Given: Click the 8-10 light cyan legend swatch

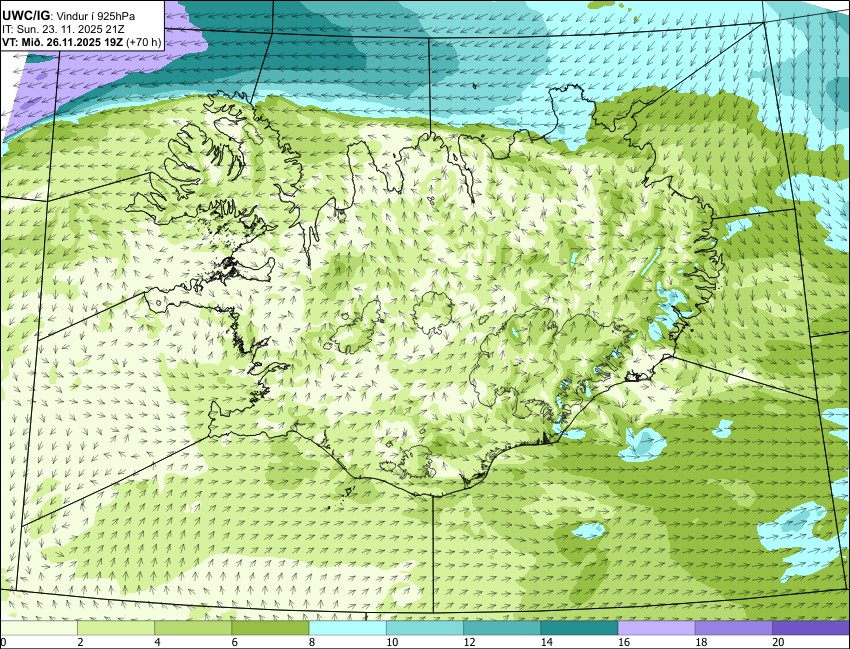Looking at the screenshot, I should tap(347, 628).
